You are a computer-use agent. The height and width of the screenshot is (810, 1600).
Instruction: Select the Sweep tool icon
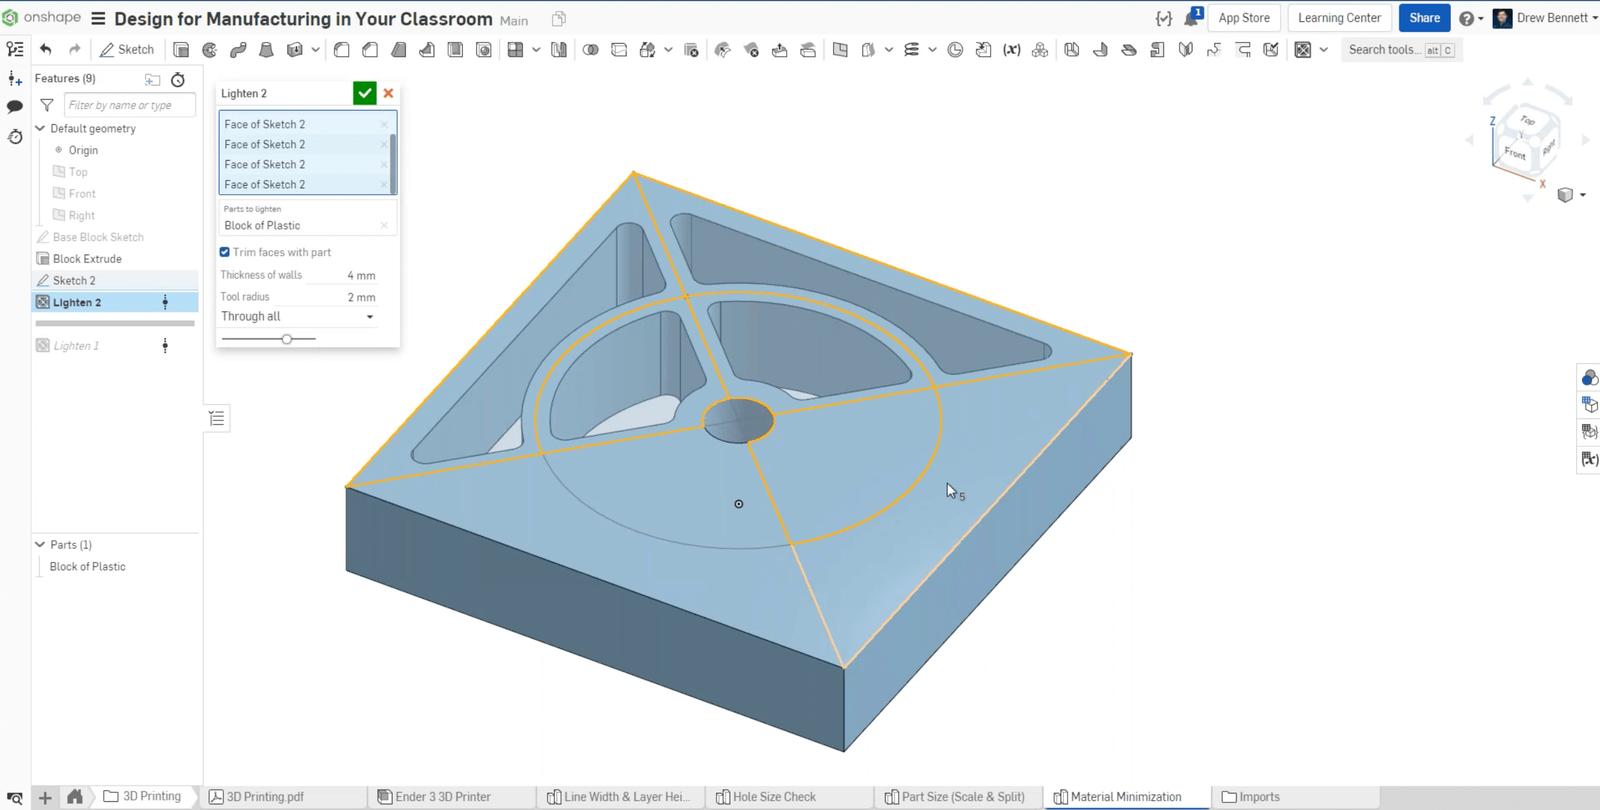[238, 50]
